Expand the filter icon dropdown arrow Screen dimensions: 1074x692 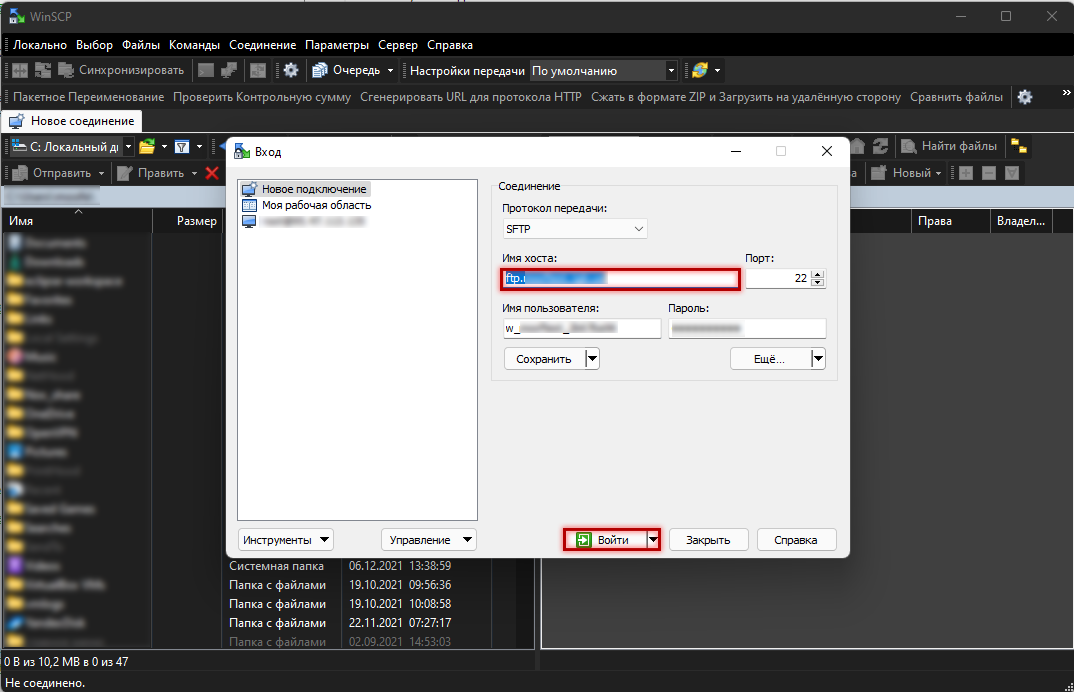click(199, 147)
